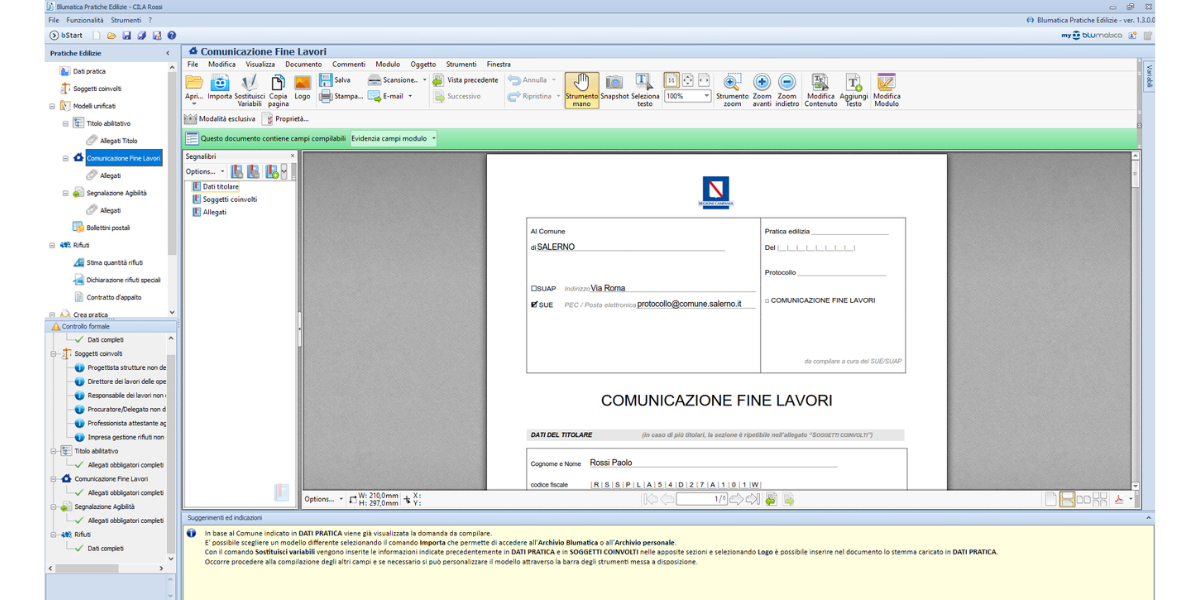The image size is (1200, 600).
Task: Open the Sostituisci Variabili tool
Action: [x=250, y=87]
